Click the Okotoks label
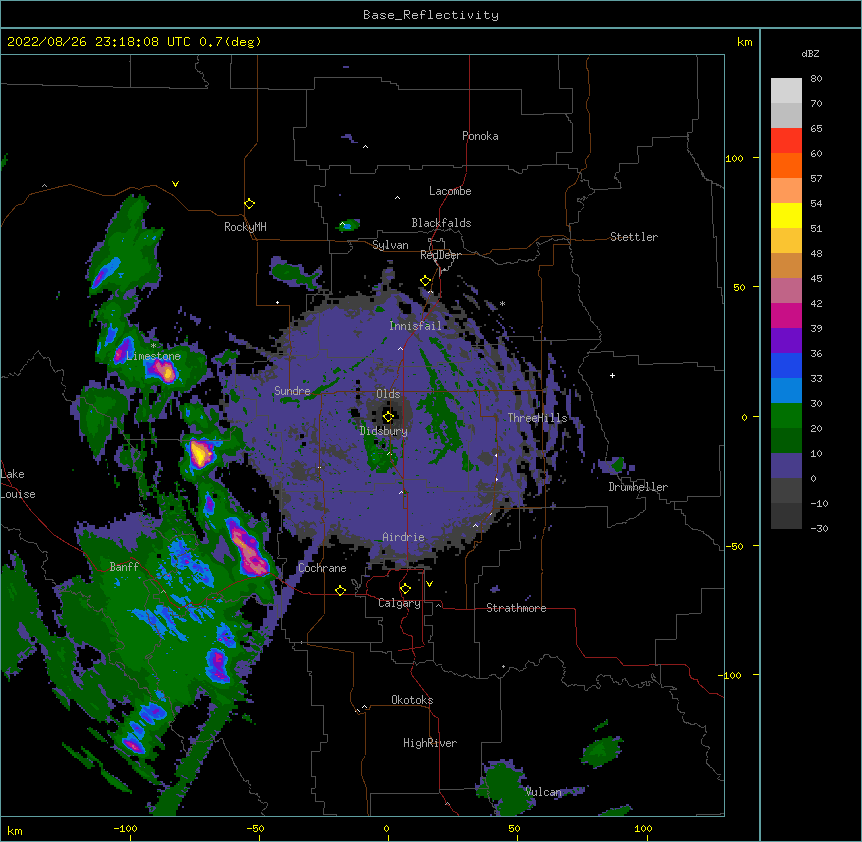Viewport: 862px width, 842px height. click(x=412, y=700)
